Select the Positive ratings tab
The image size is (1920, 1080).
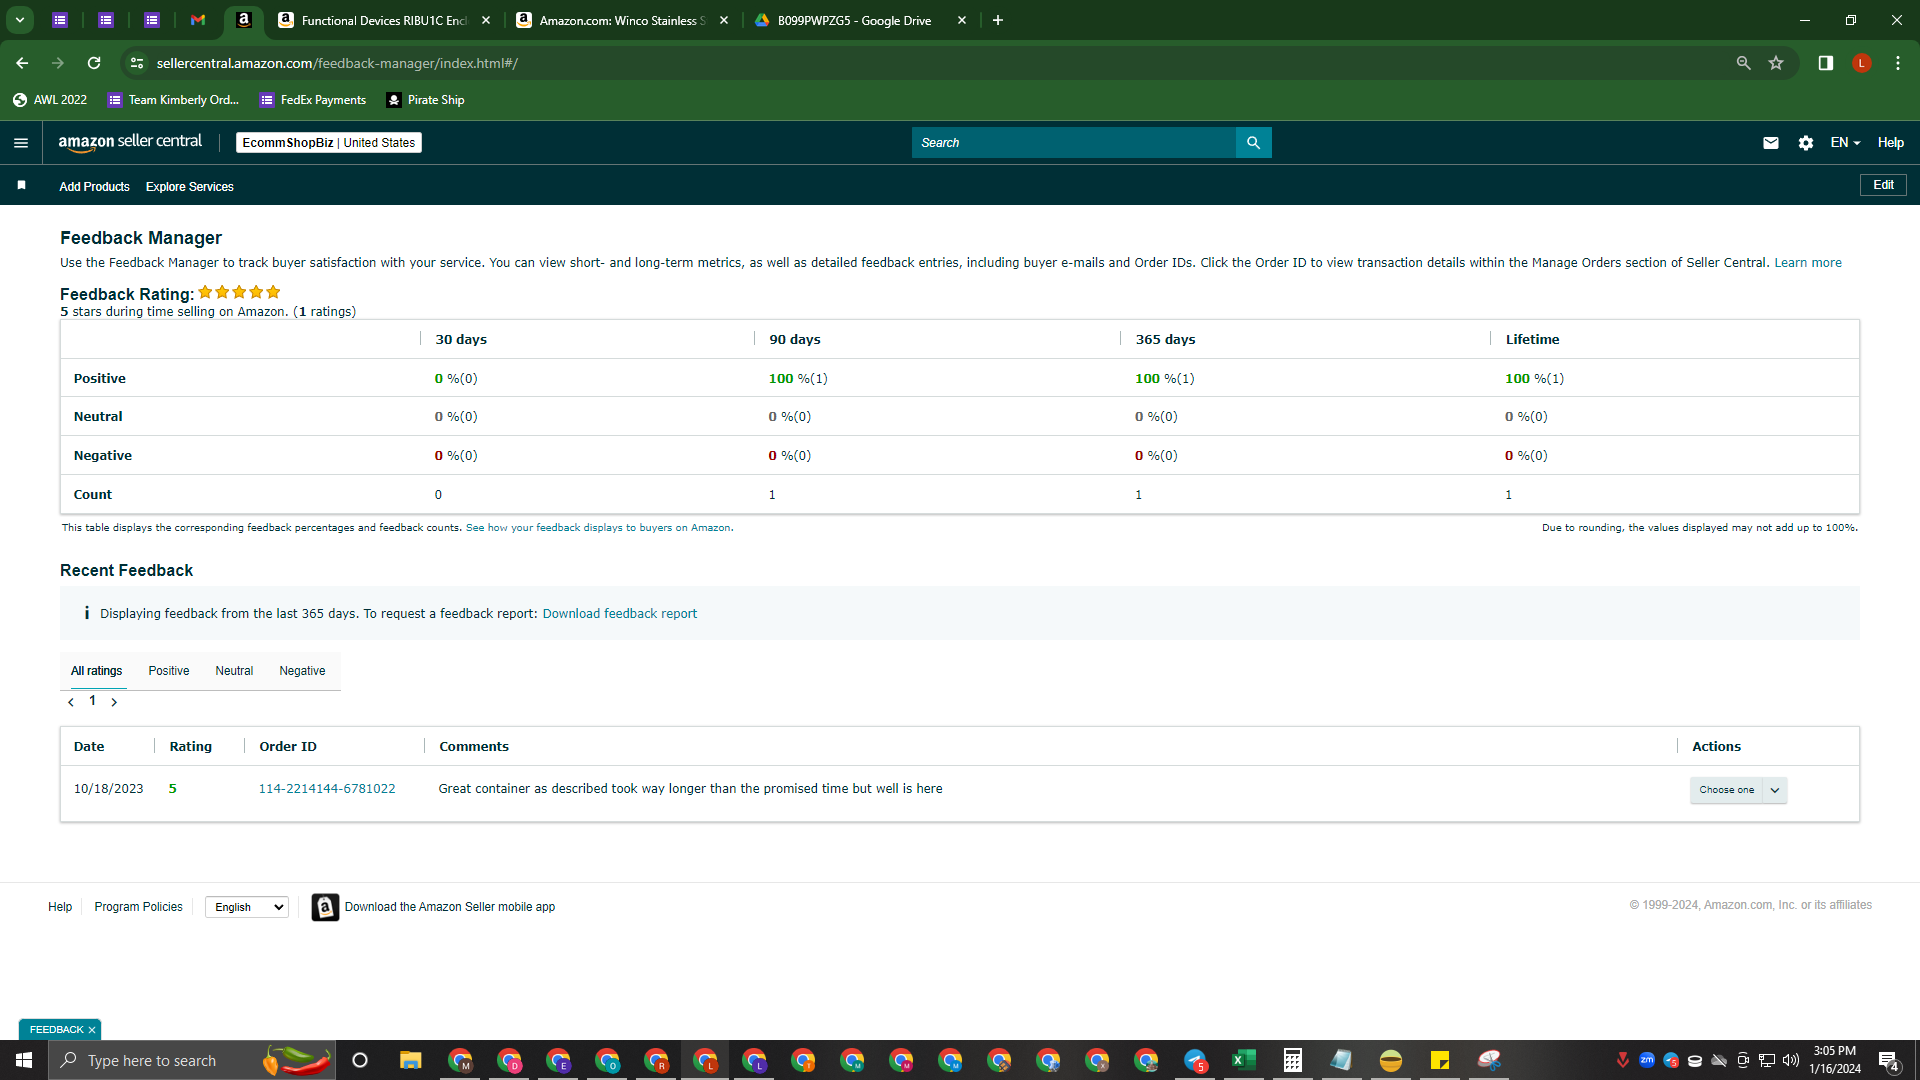pyautogui.click(x=169, y=671)
